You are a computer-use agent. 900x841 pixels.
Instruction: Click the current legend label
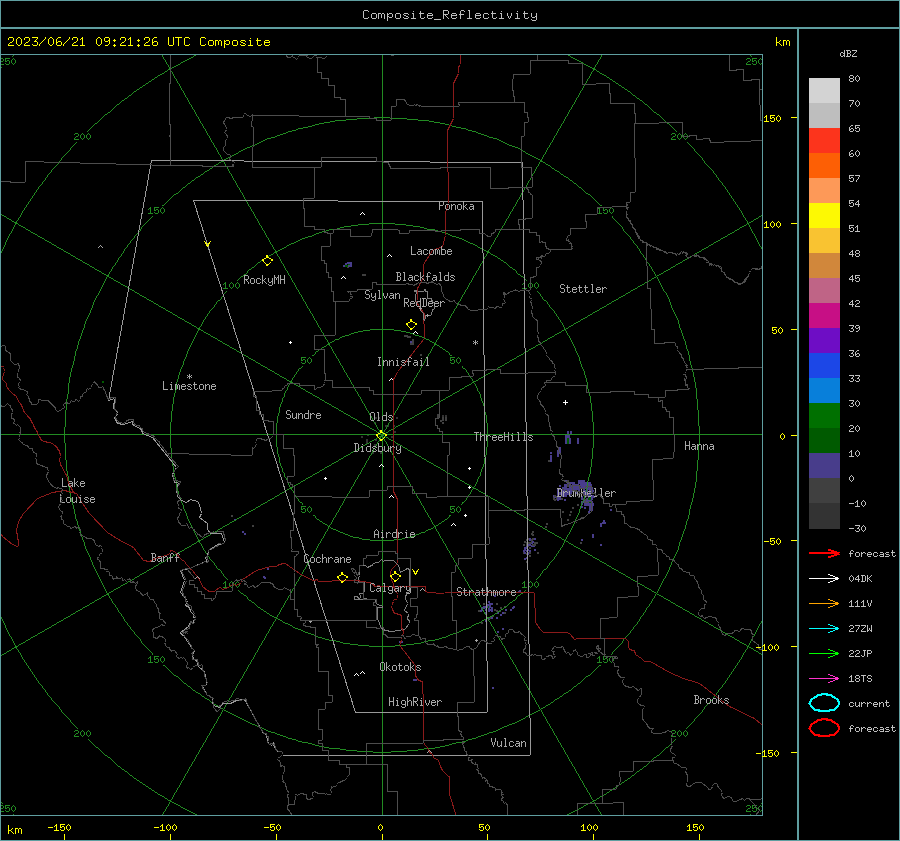(x=868, y=704)
